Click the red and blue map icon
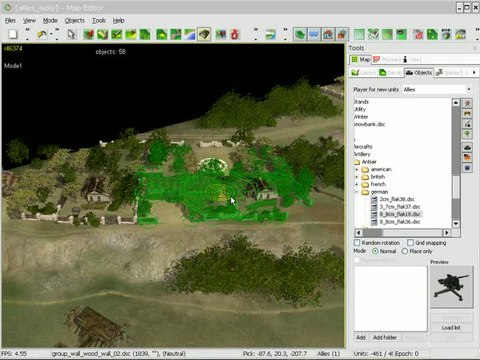This screenshot has height=360, width=480. 221,34
